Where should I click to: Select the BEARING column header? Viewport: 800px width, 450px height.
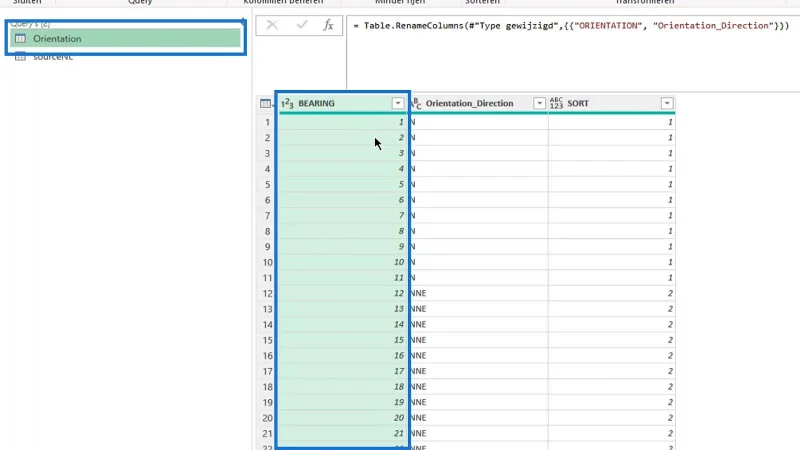(342, 103)
